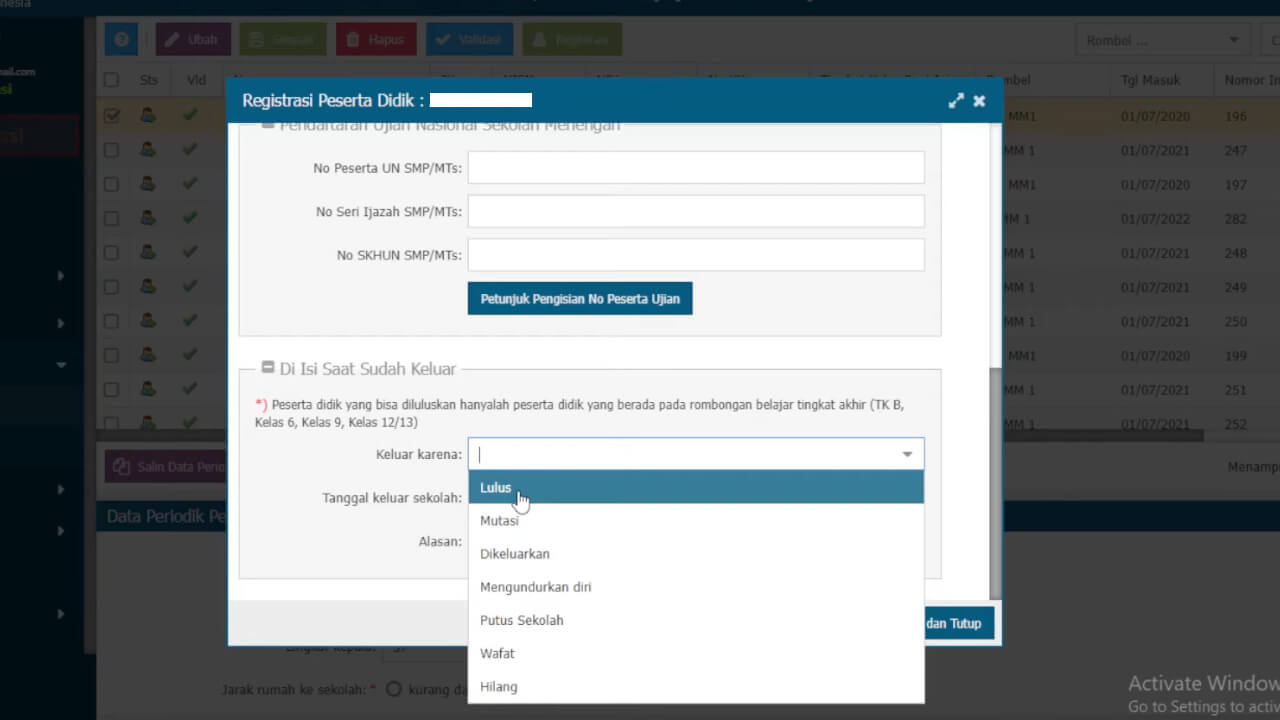Choose Dikeluarkan from the list
1280x720 pixels.
(696, 553)
